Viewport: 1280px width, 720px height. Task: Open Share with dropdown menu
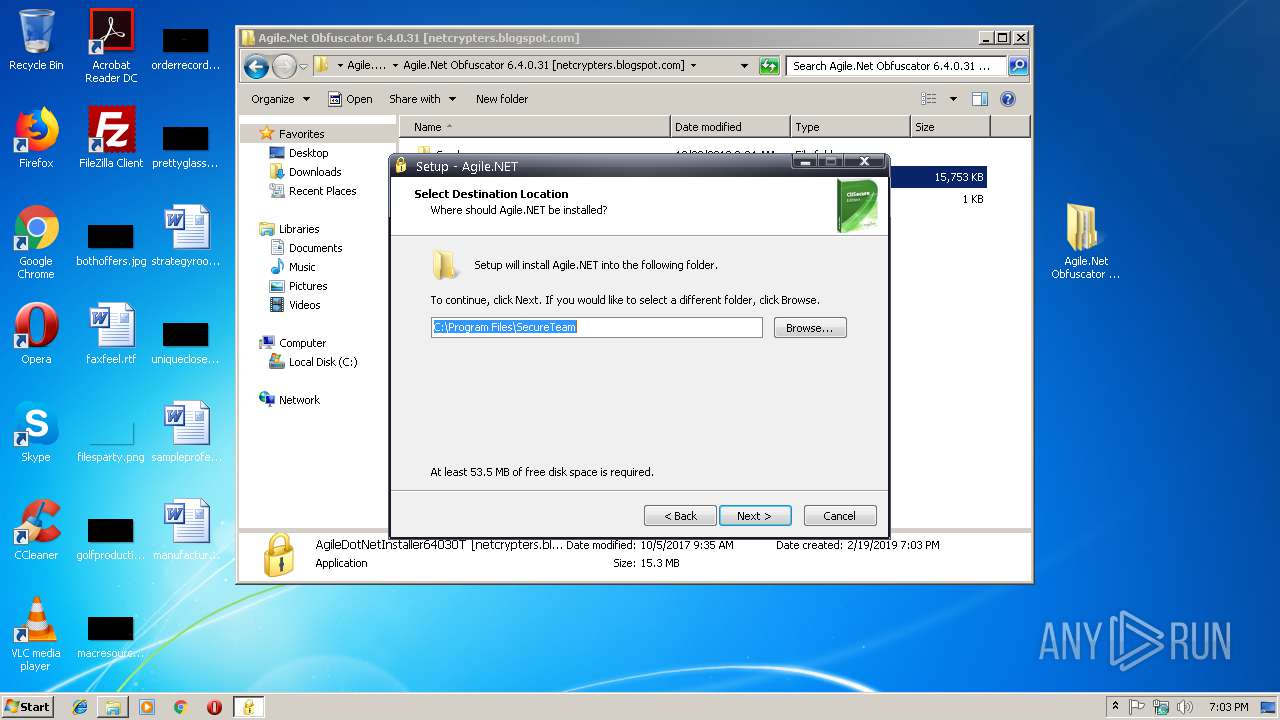[422, 99]
